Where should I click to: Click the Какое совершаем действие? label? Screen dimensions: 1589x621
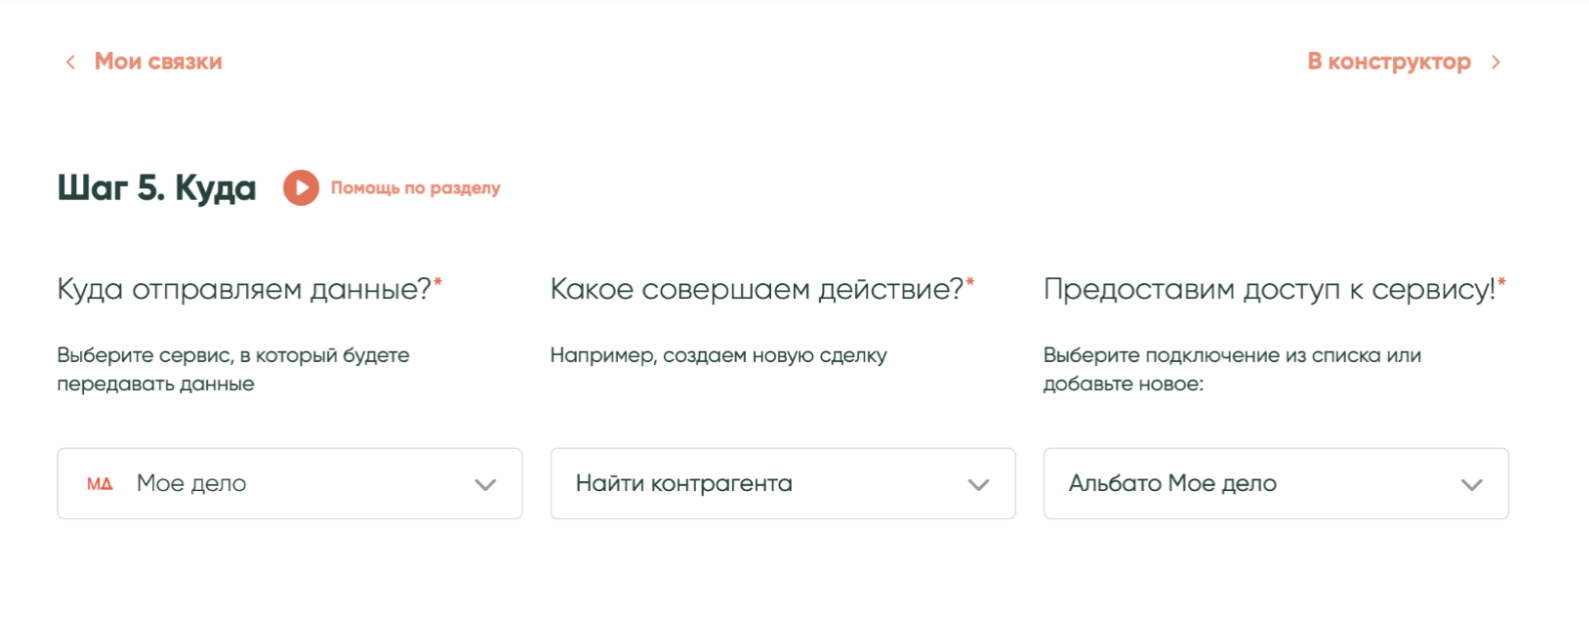757,290
